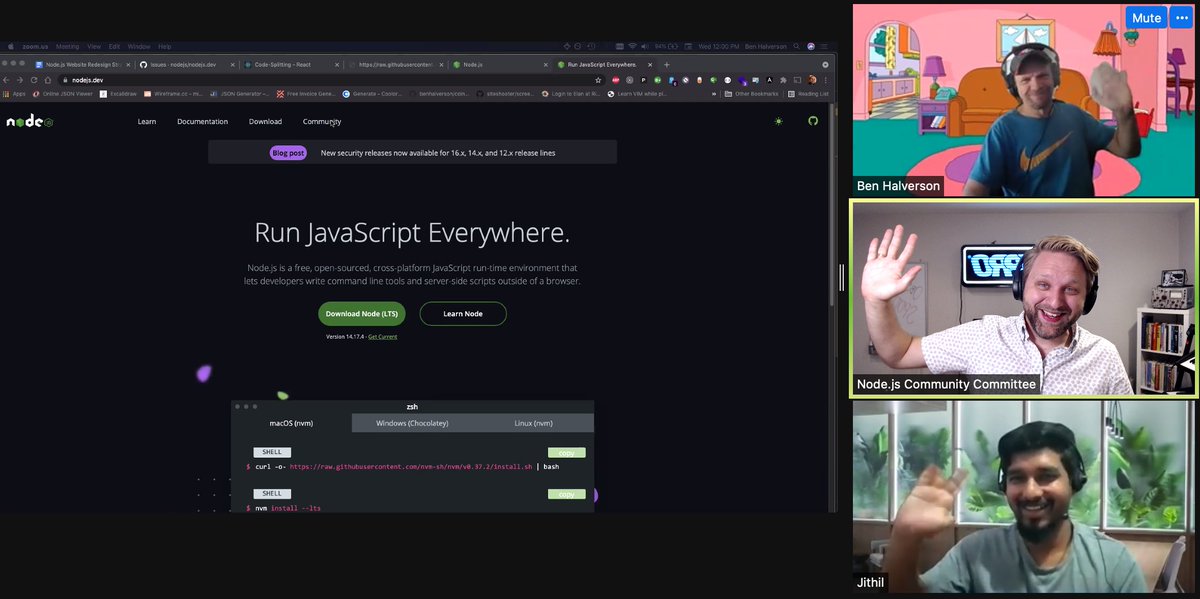Click the browser back arrow

[x=8, y=80]
